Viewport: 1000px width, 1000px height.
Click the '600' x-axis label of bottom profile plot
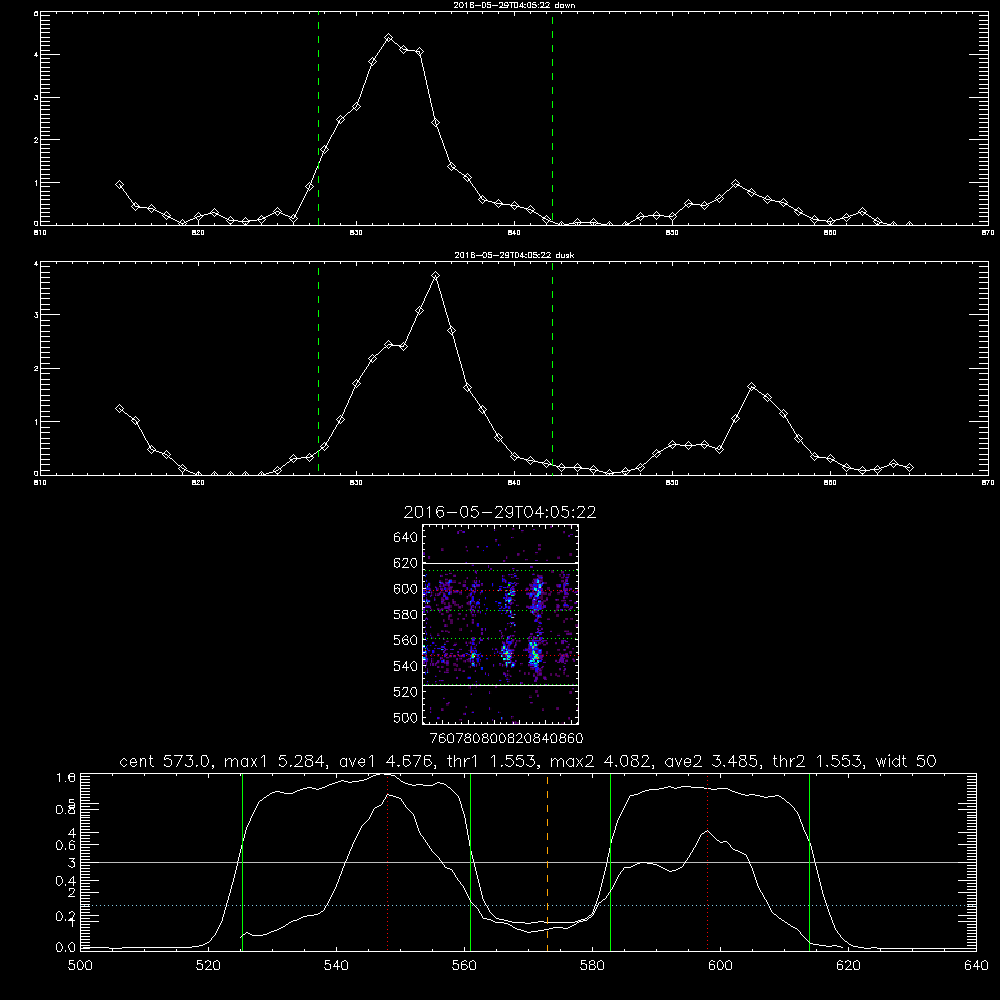click(720, 966)
